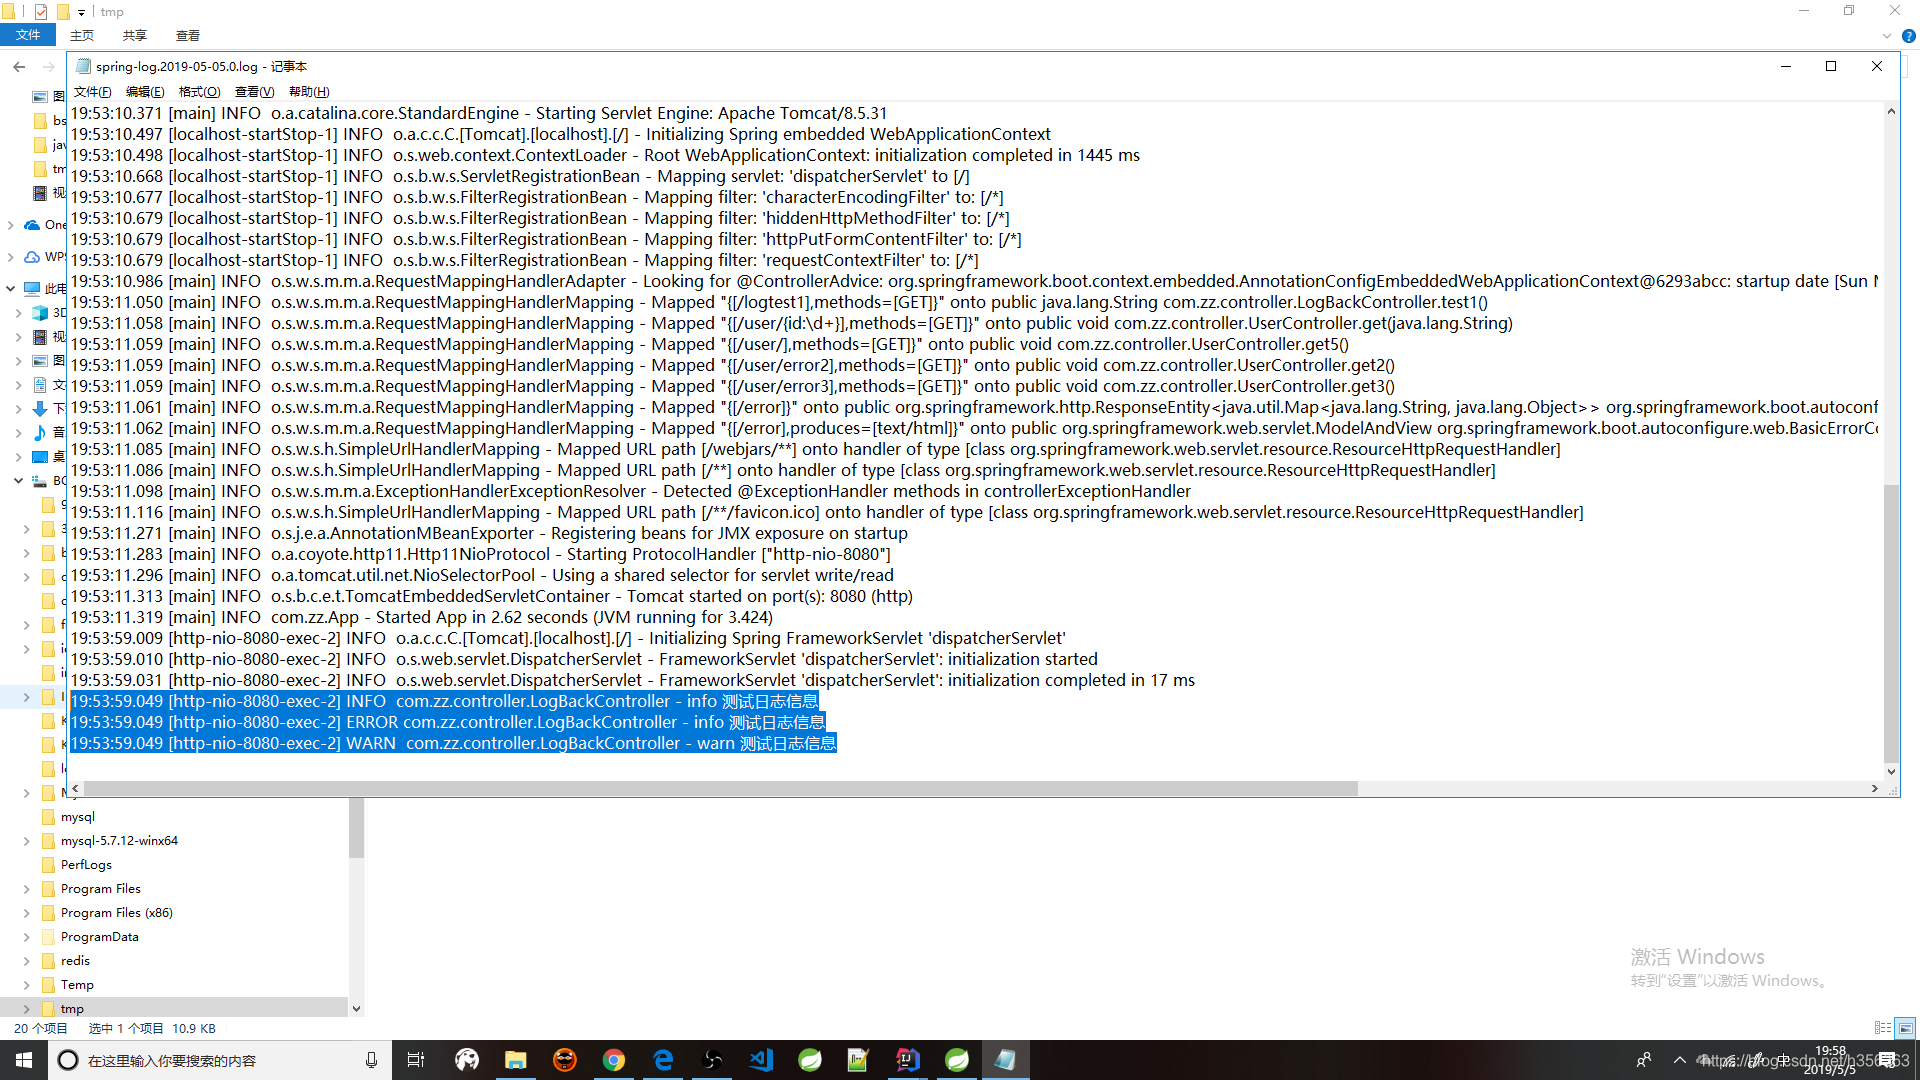Select the mysql folder in tree
The width and height of the screenshot is (1920, 1080).
(x=77, y=817)
